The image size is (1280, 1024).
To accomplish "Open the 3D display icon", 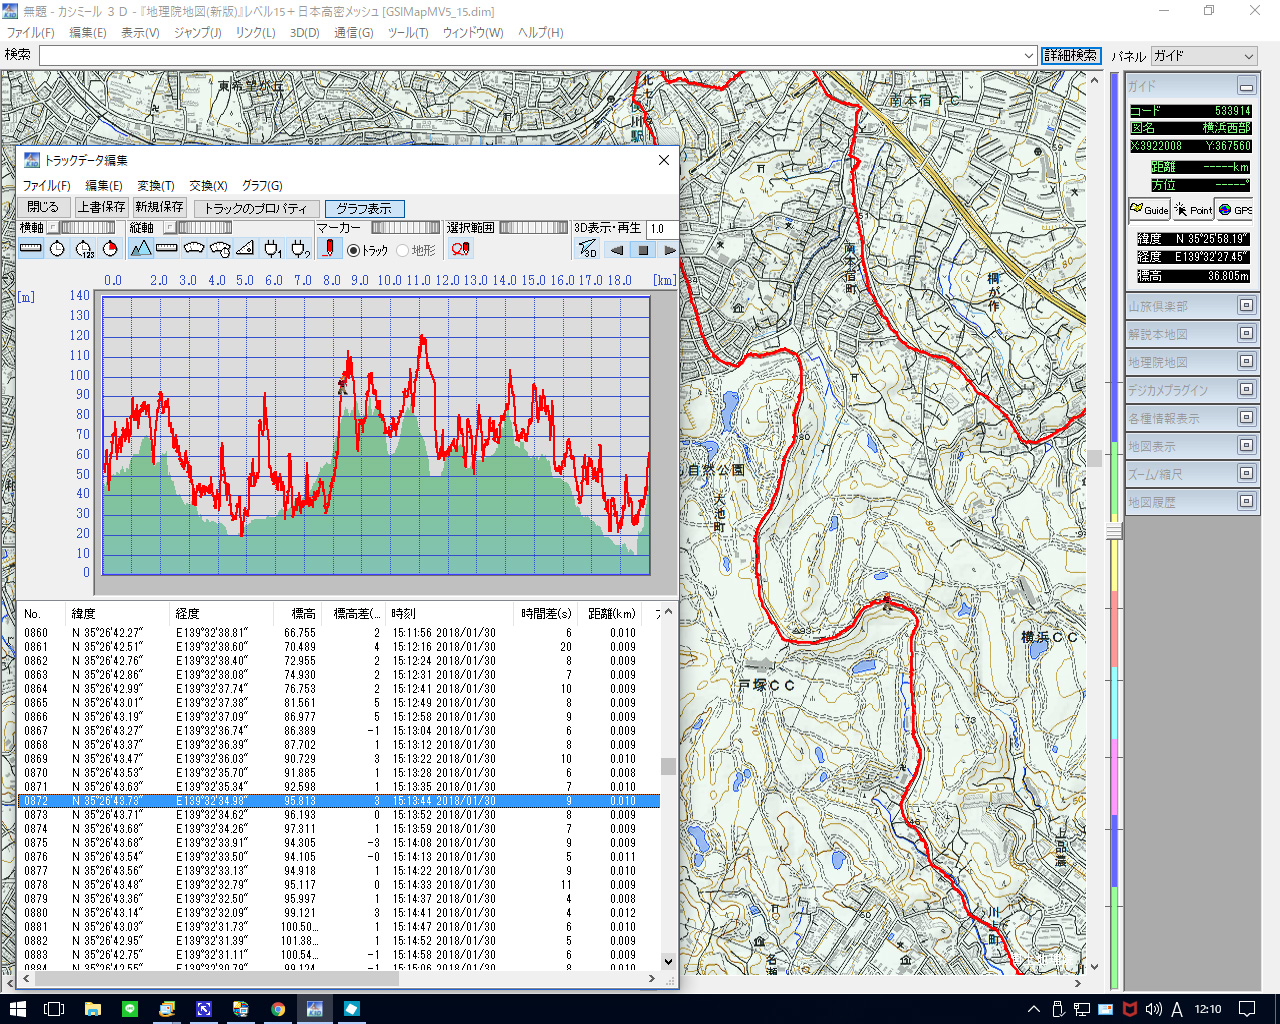I will click(x=587, y=249).
